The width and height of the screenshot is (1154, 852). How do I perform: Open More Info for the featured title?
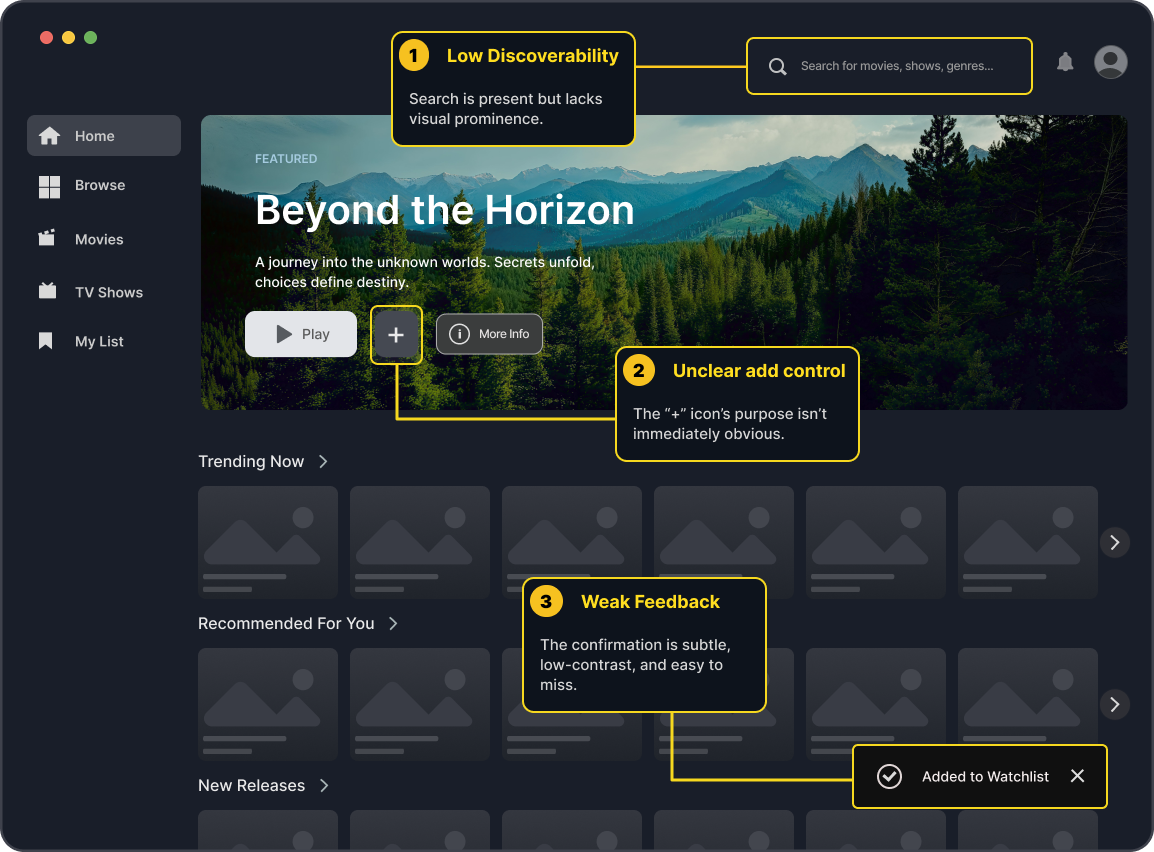click(x=489, y=334)
